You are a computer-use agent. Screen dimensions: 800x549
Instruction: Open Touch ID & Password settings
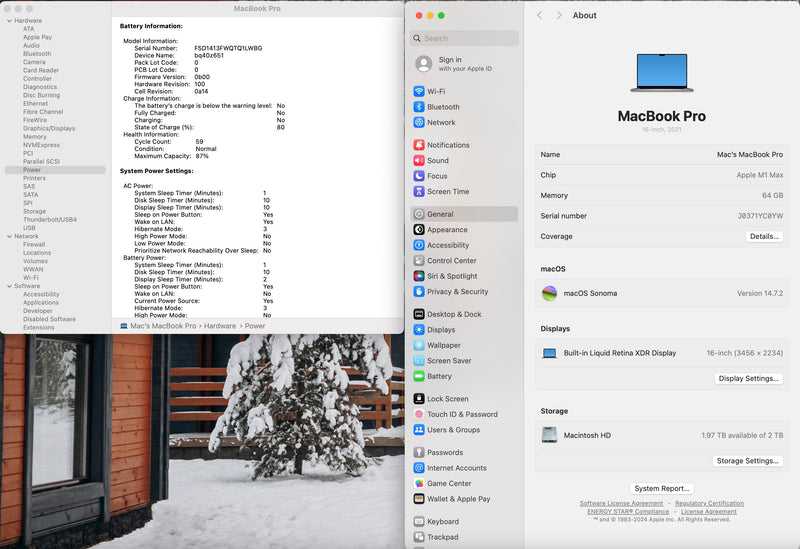(461, 414)
